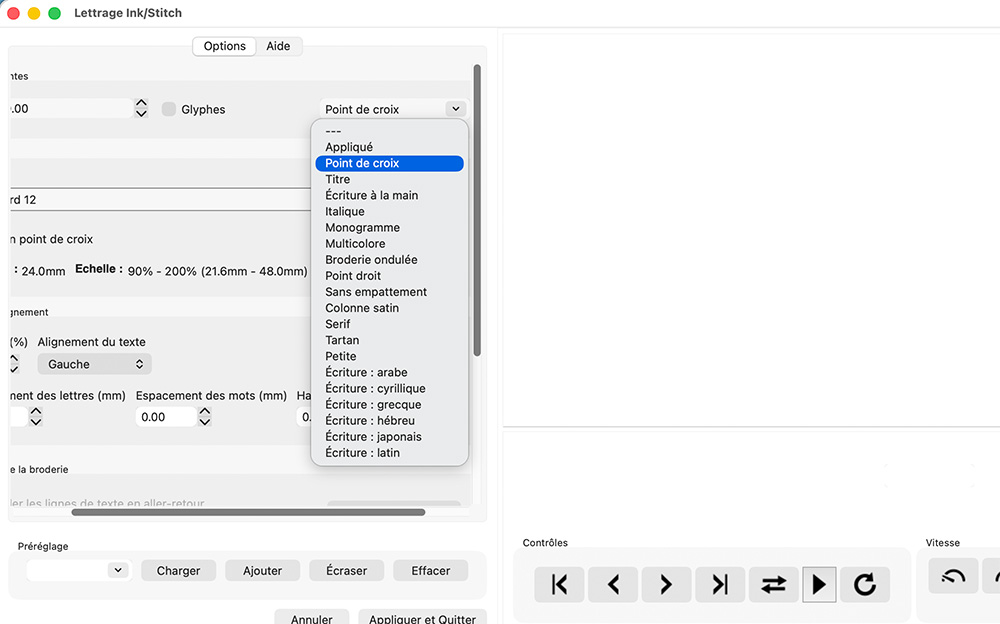Viewport: 1000px width, 624px height.
Task: Click the Ajouter preset button
Action: pos(262,570)
